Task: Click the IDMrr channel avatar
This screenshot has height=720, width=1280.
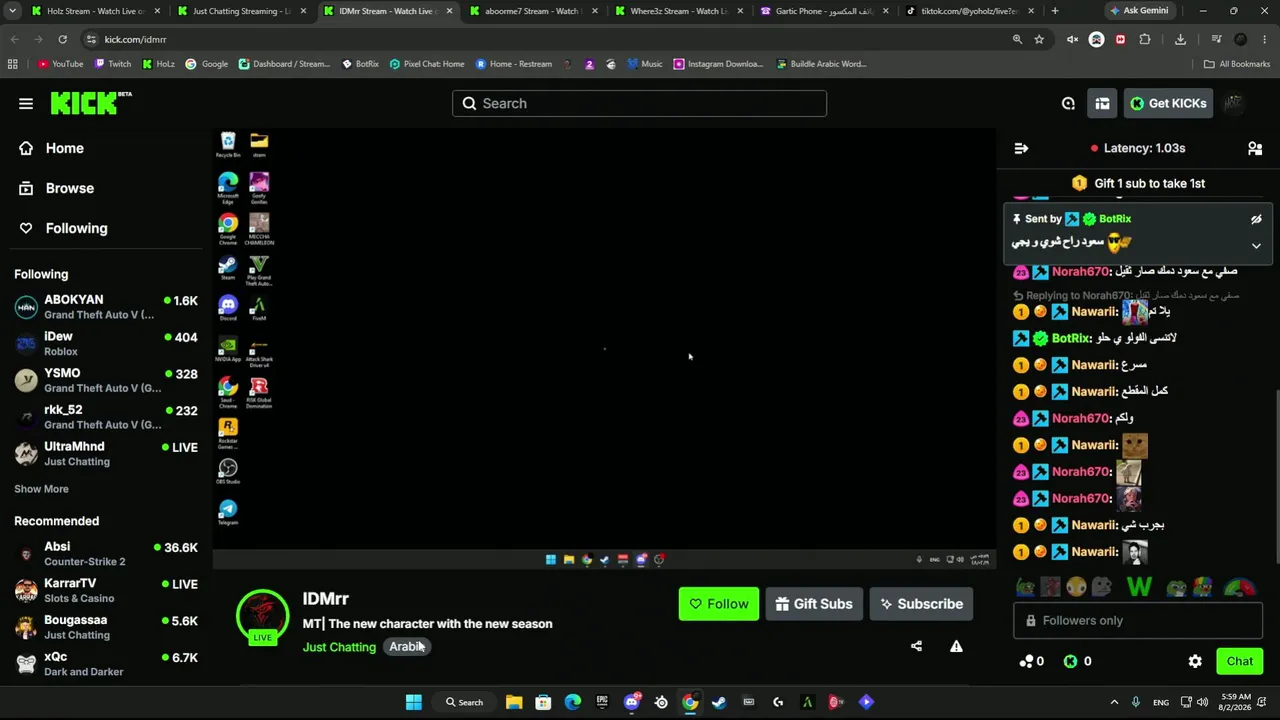Action: pos(262,615)
